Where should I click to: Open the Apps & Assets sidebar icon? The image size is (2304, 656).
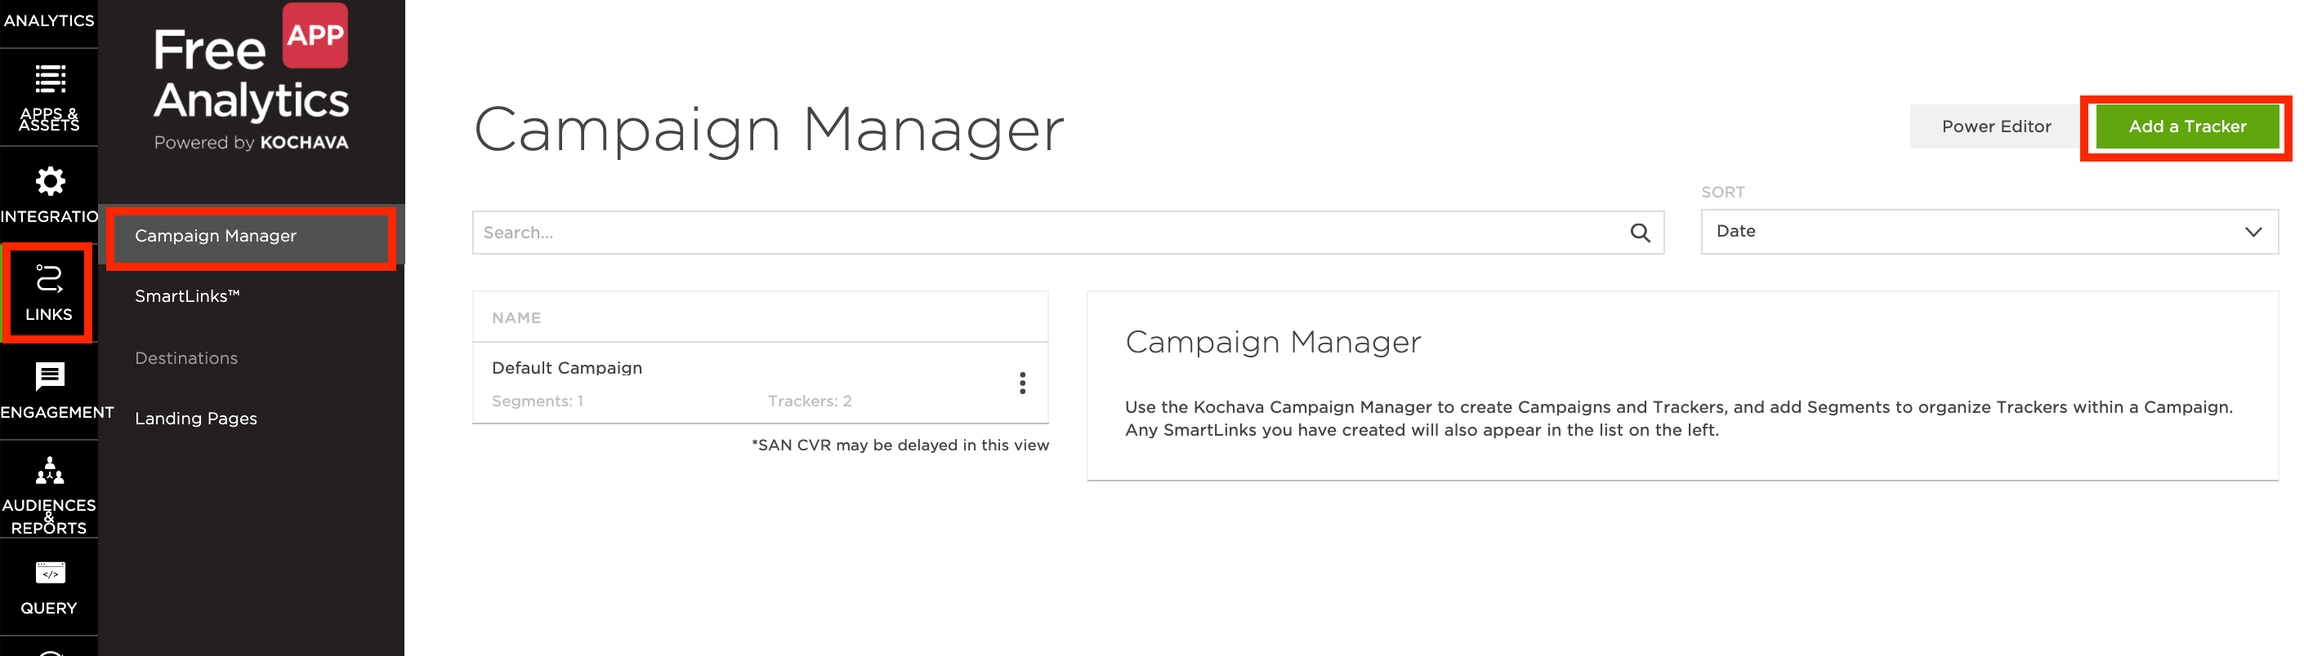[x=49, y=96]
